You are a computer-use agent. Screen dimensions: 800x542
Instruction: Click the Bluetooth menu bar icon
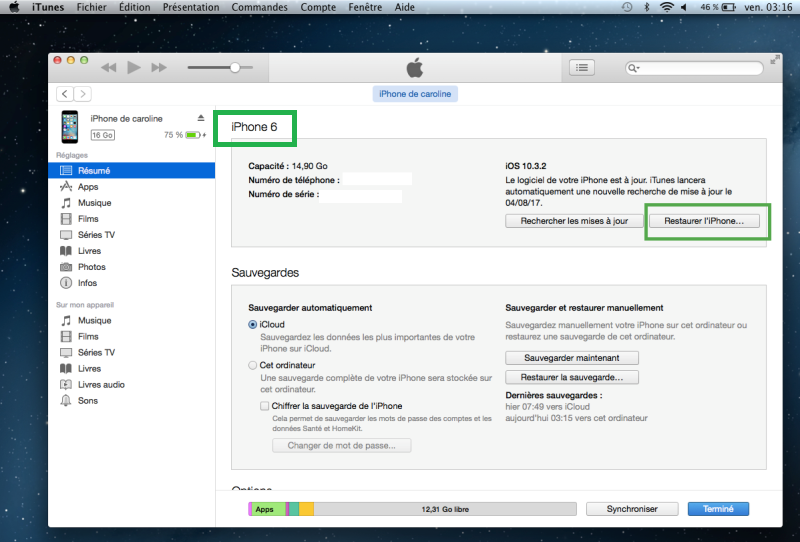pyautogui.click(x=647, y=7)
